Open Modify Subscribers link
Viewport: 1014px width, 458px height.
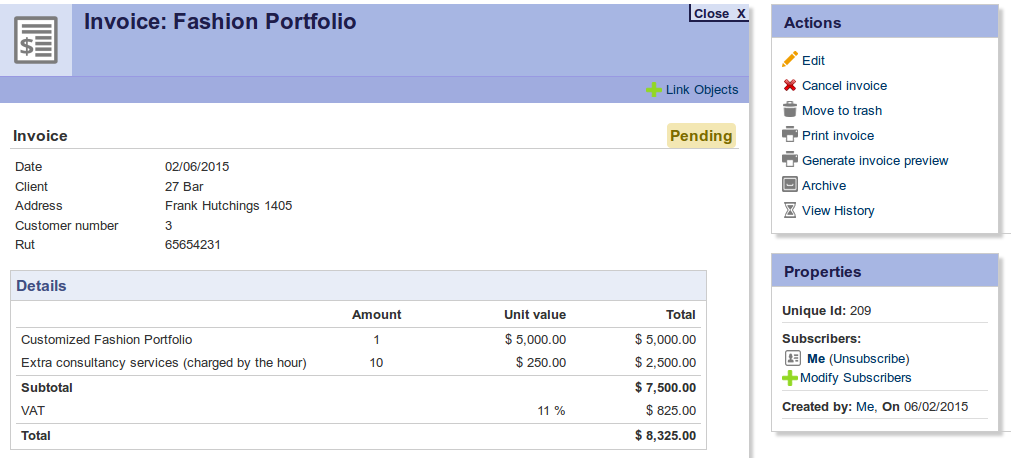855,378
